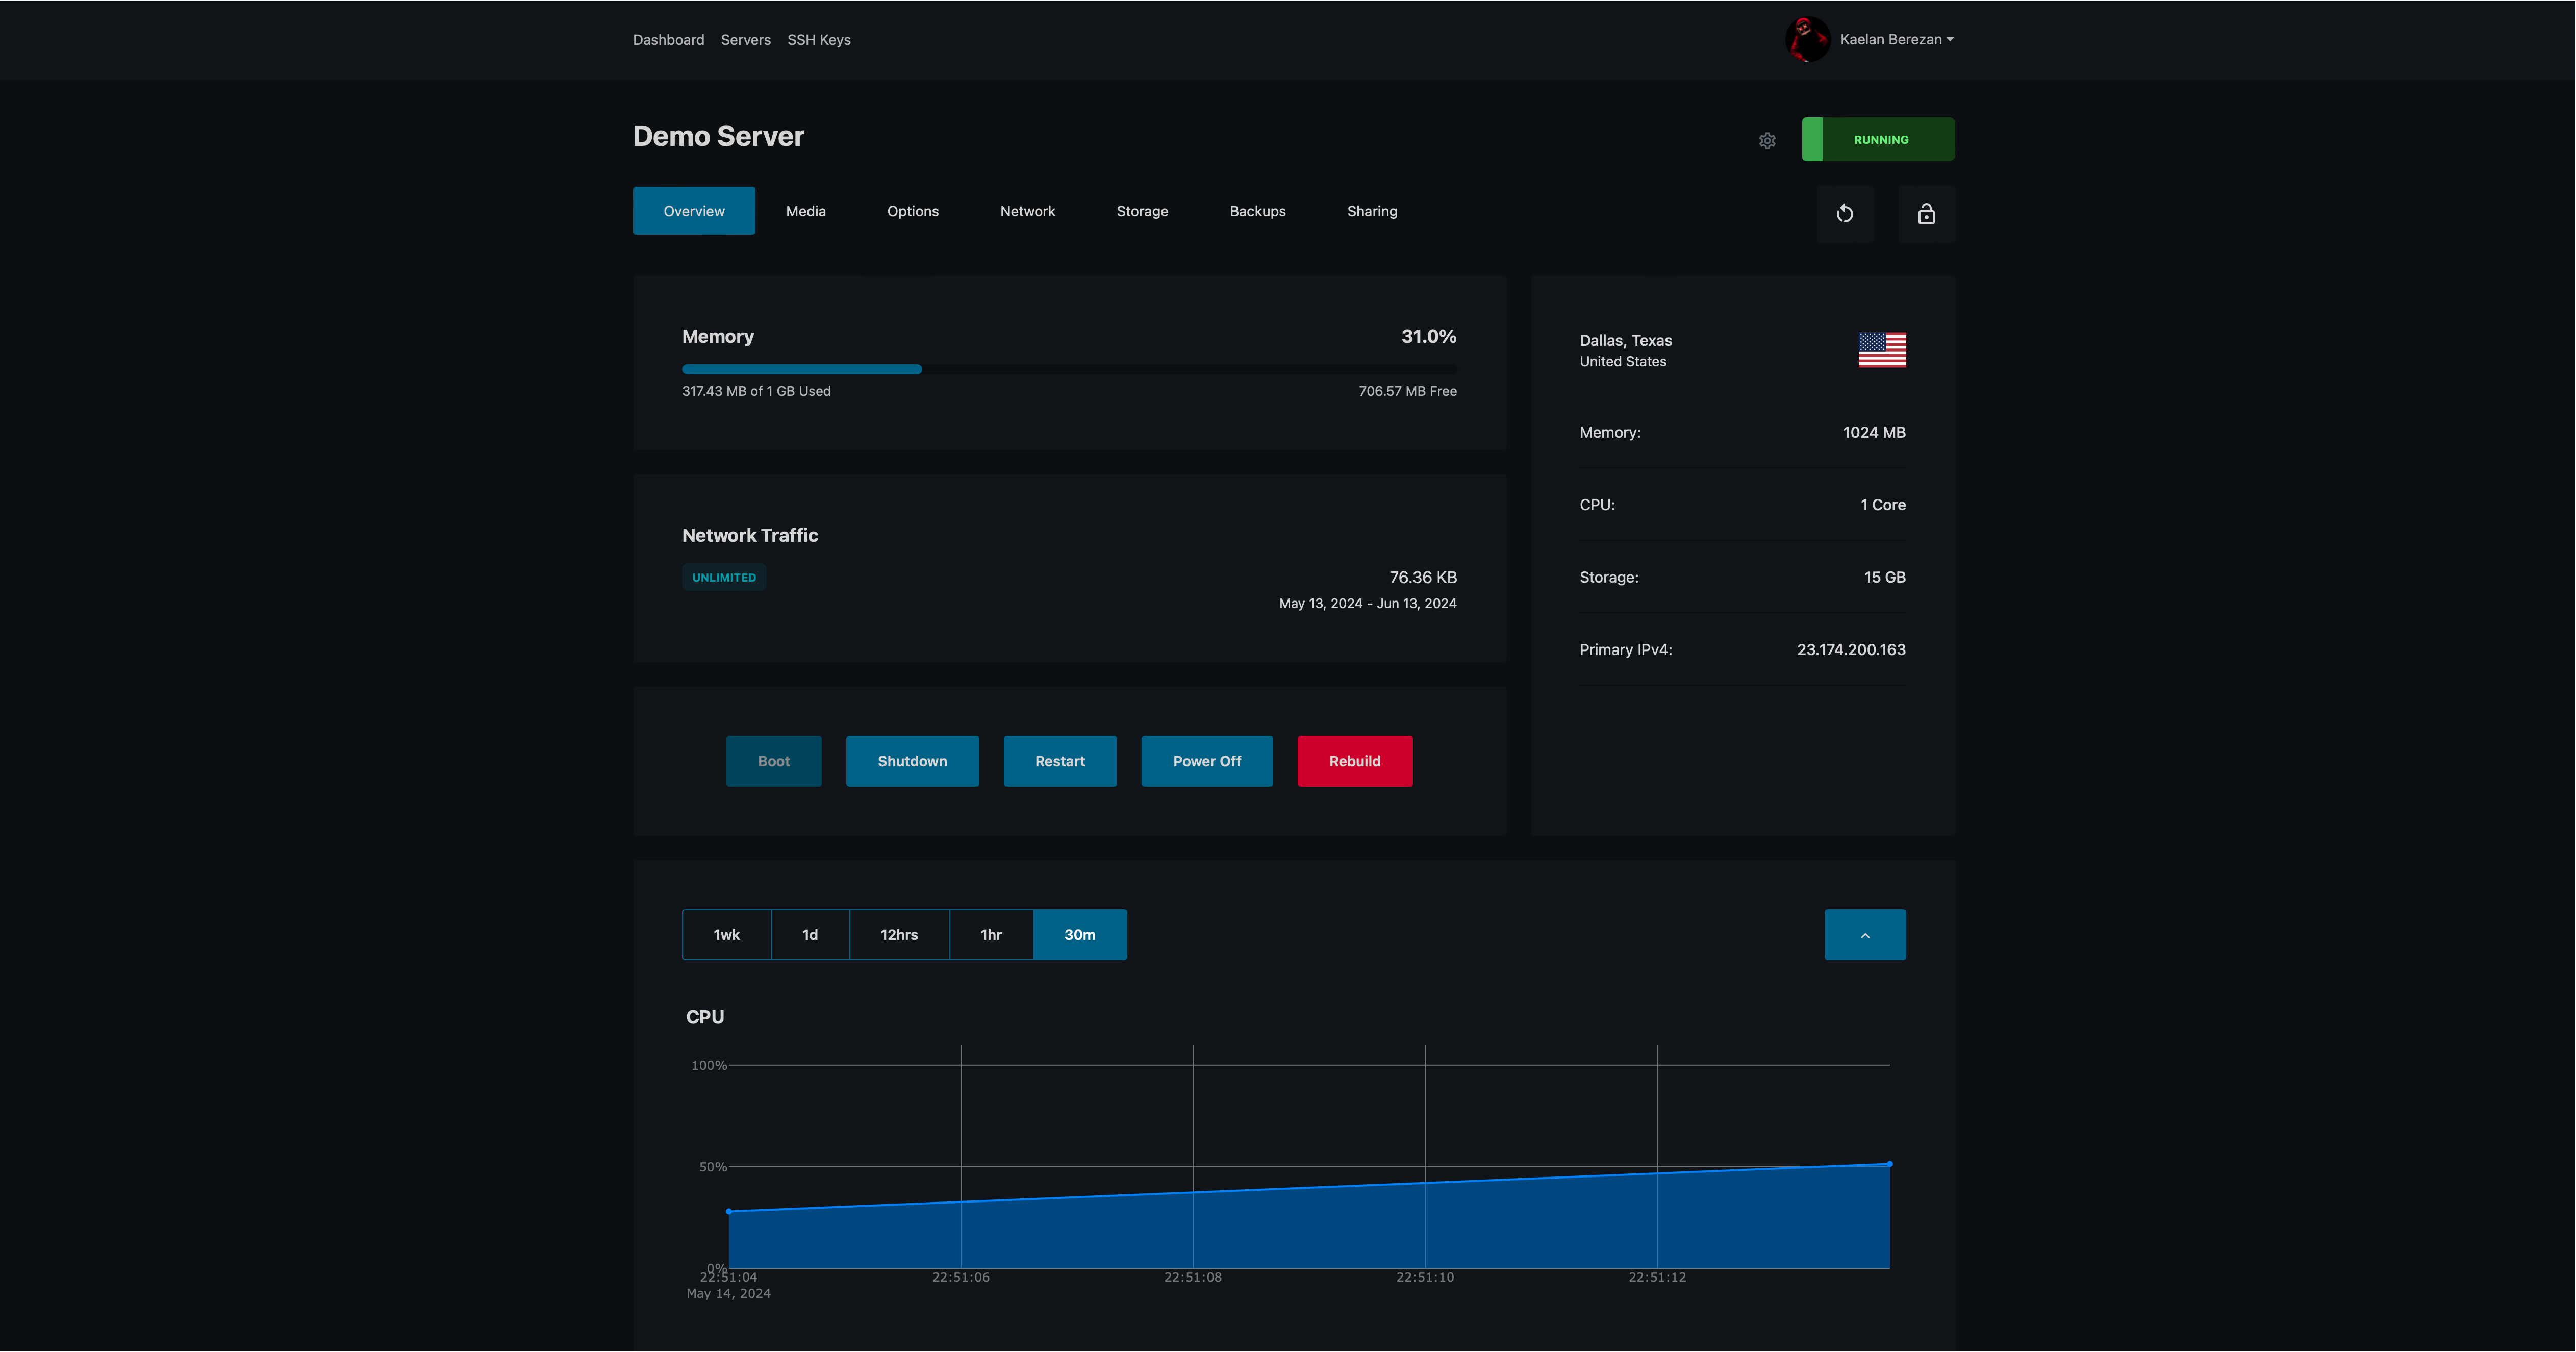Viewport: 2576px width, 1352px height.
Task: Click the 50% axis label on CPU chart
Action: [713, 1167]
